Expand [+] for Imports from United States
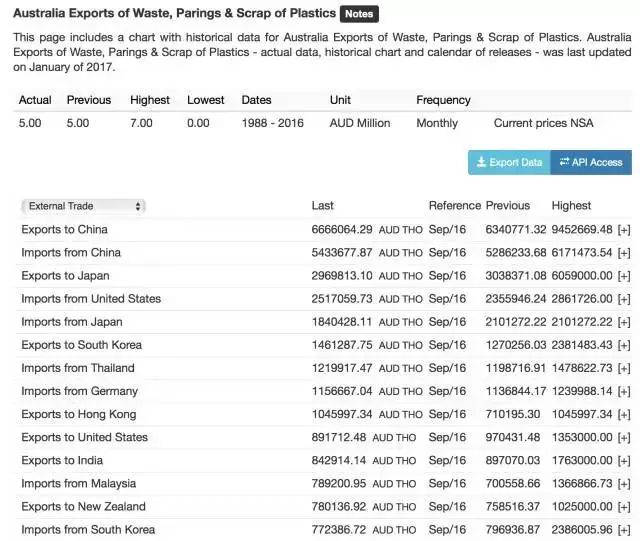The width and height of the screenshot is (640, 541). coord(624,299)
